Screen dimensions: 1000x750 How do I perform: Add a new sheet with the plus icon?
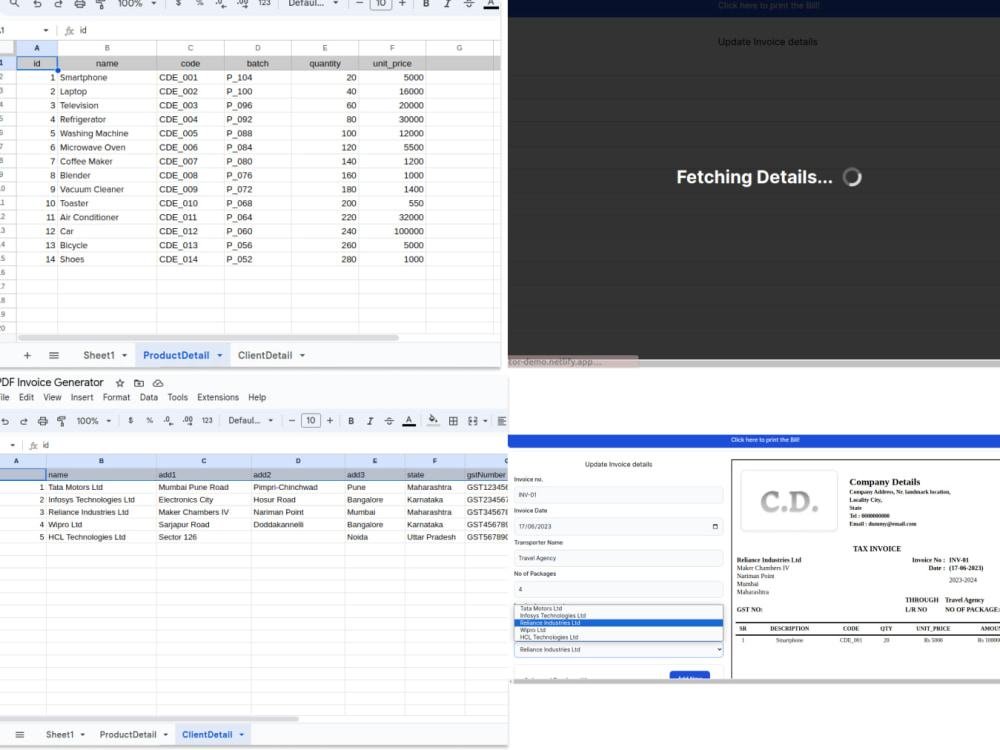[27, 355]
